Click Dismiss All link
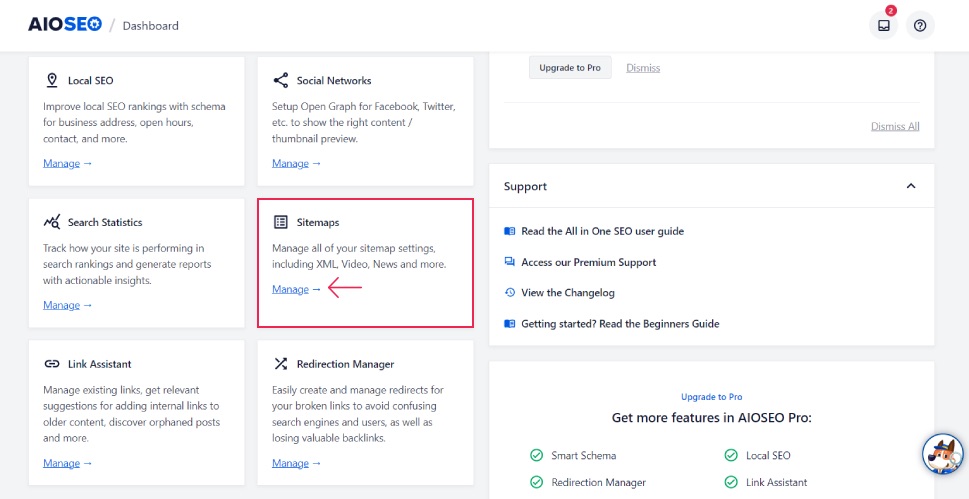969x499 pixels. tap(895, 126)
